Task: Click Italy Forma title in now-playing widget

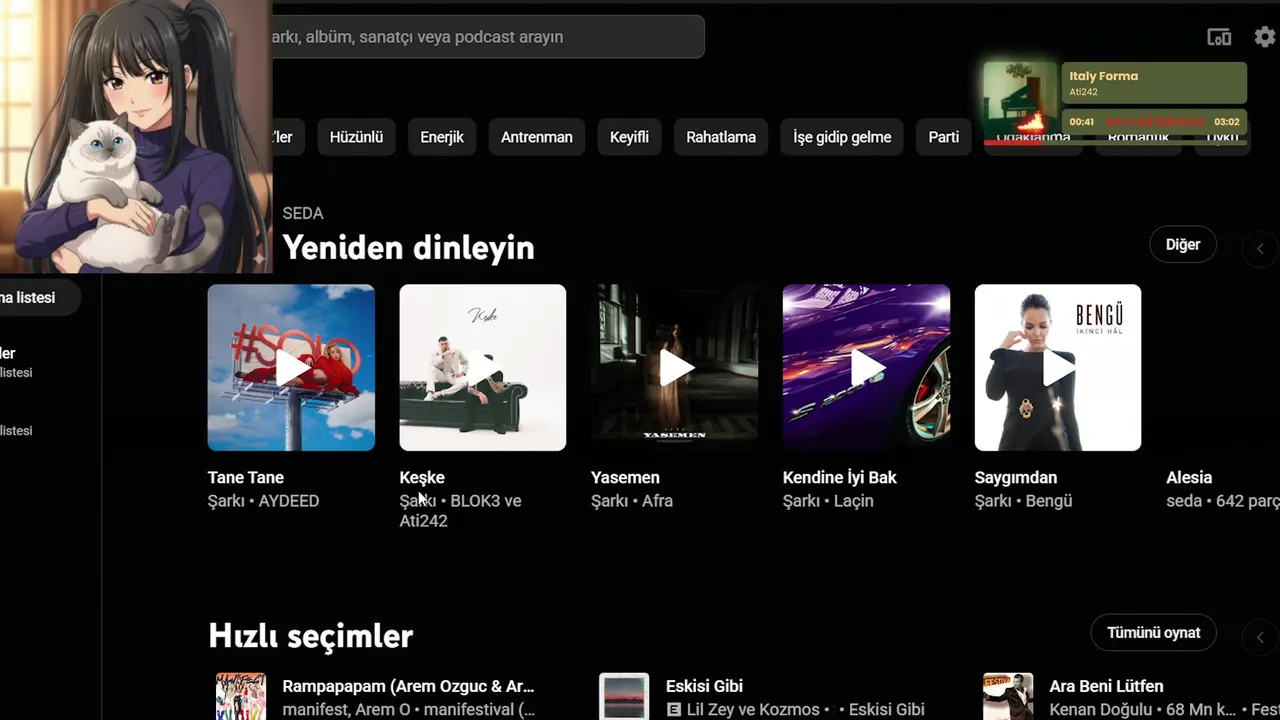Action: click(1104, 76)
